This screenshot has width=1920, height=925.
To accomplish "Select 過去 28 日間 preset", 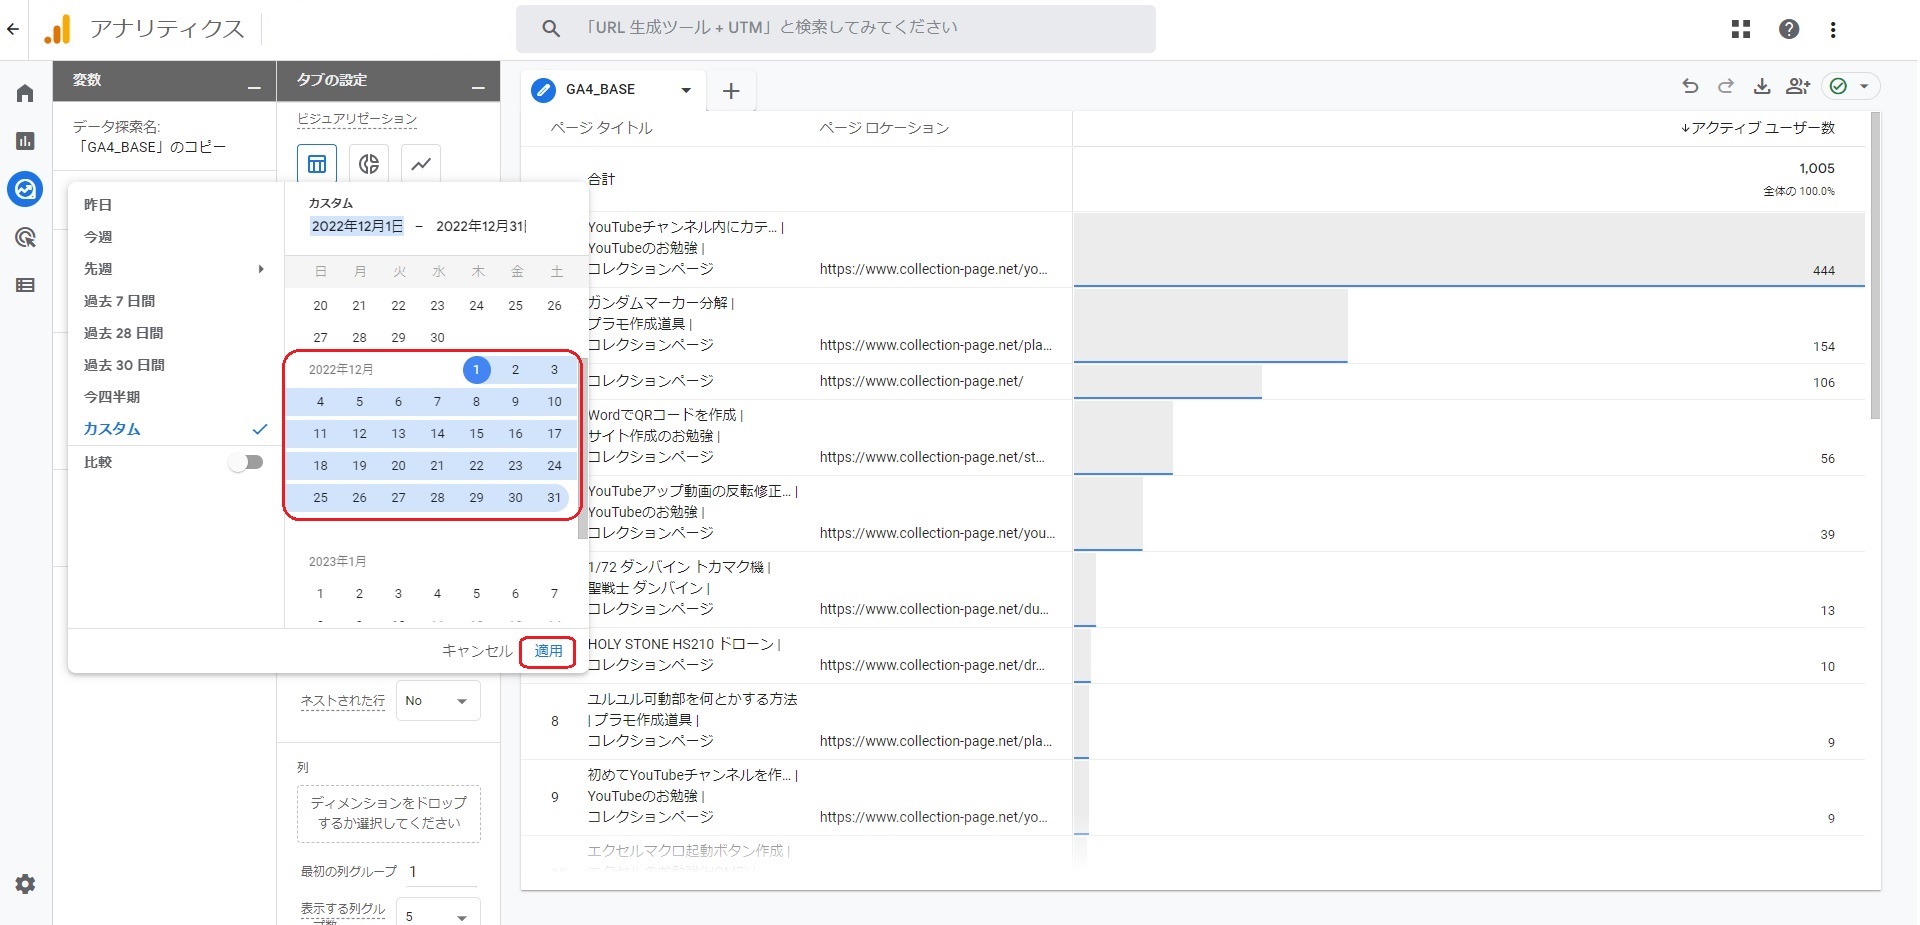I will (123, 333).
